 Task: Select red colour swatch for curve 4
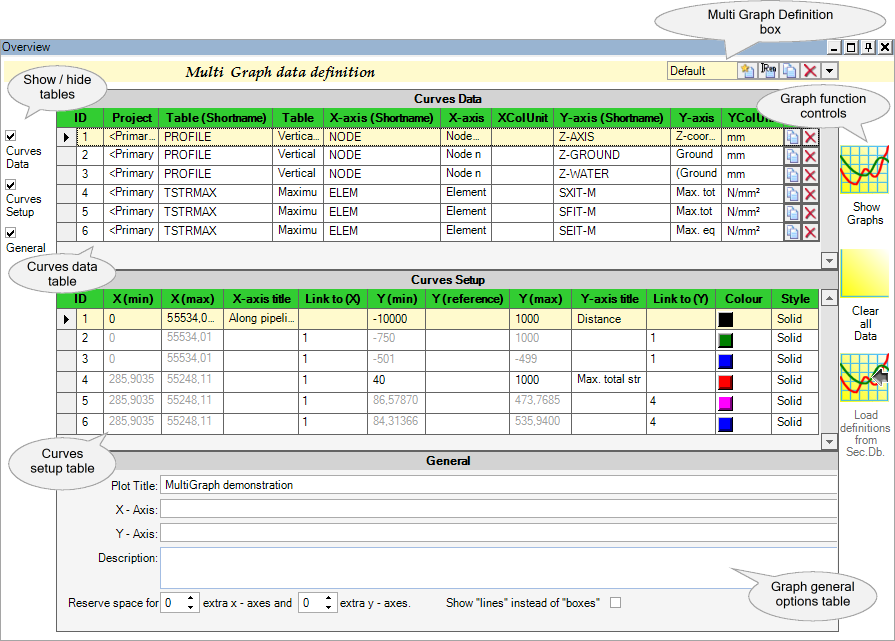pos(725,382)
